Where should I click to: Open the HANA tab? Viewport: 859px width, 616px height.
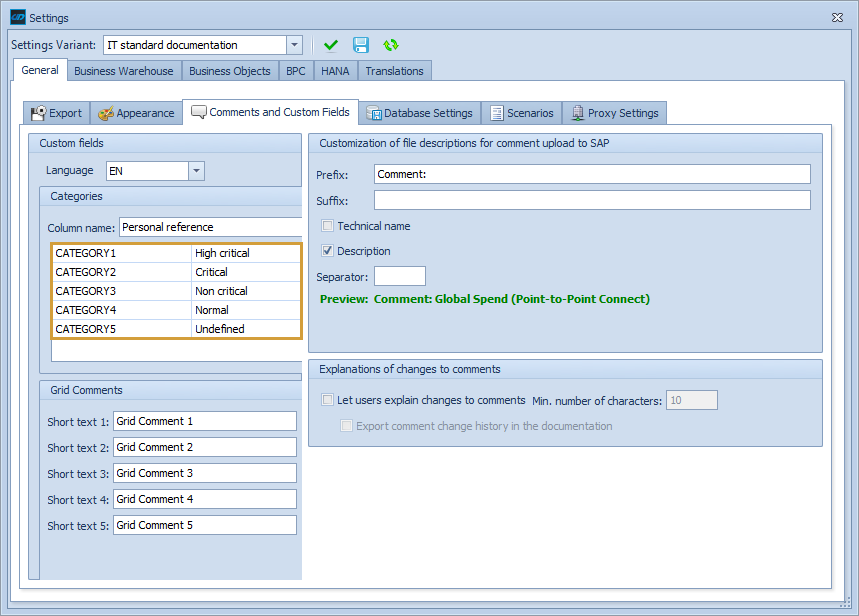point(334,70)
